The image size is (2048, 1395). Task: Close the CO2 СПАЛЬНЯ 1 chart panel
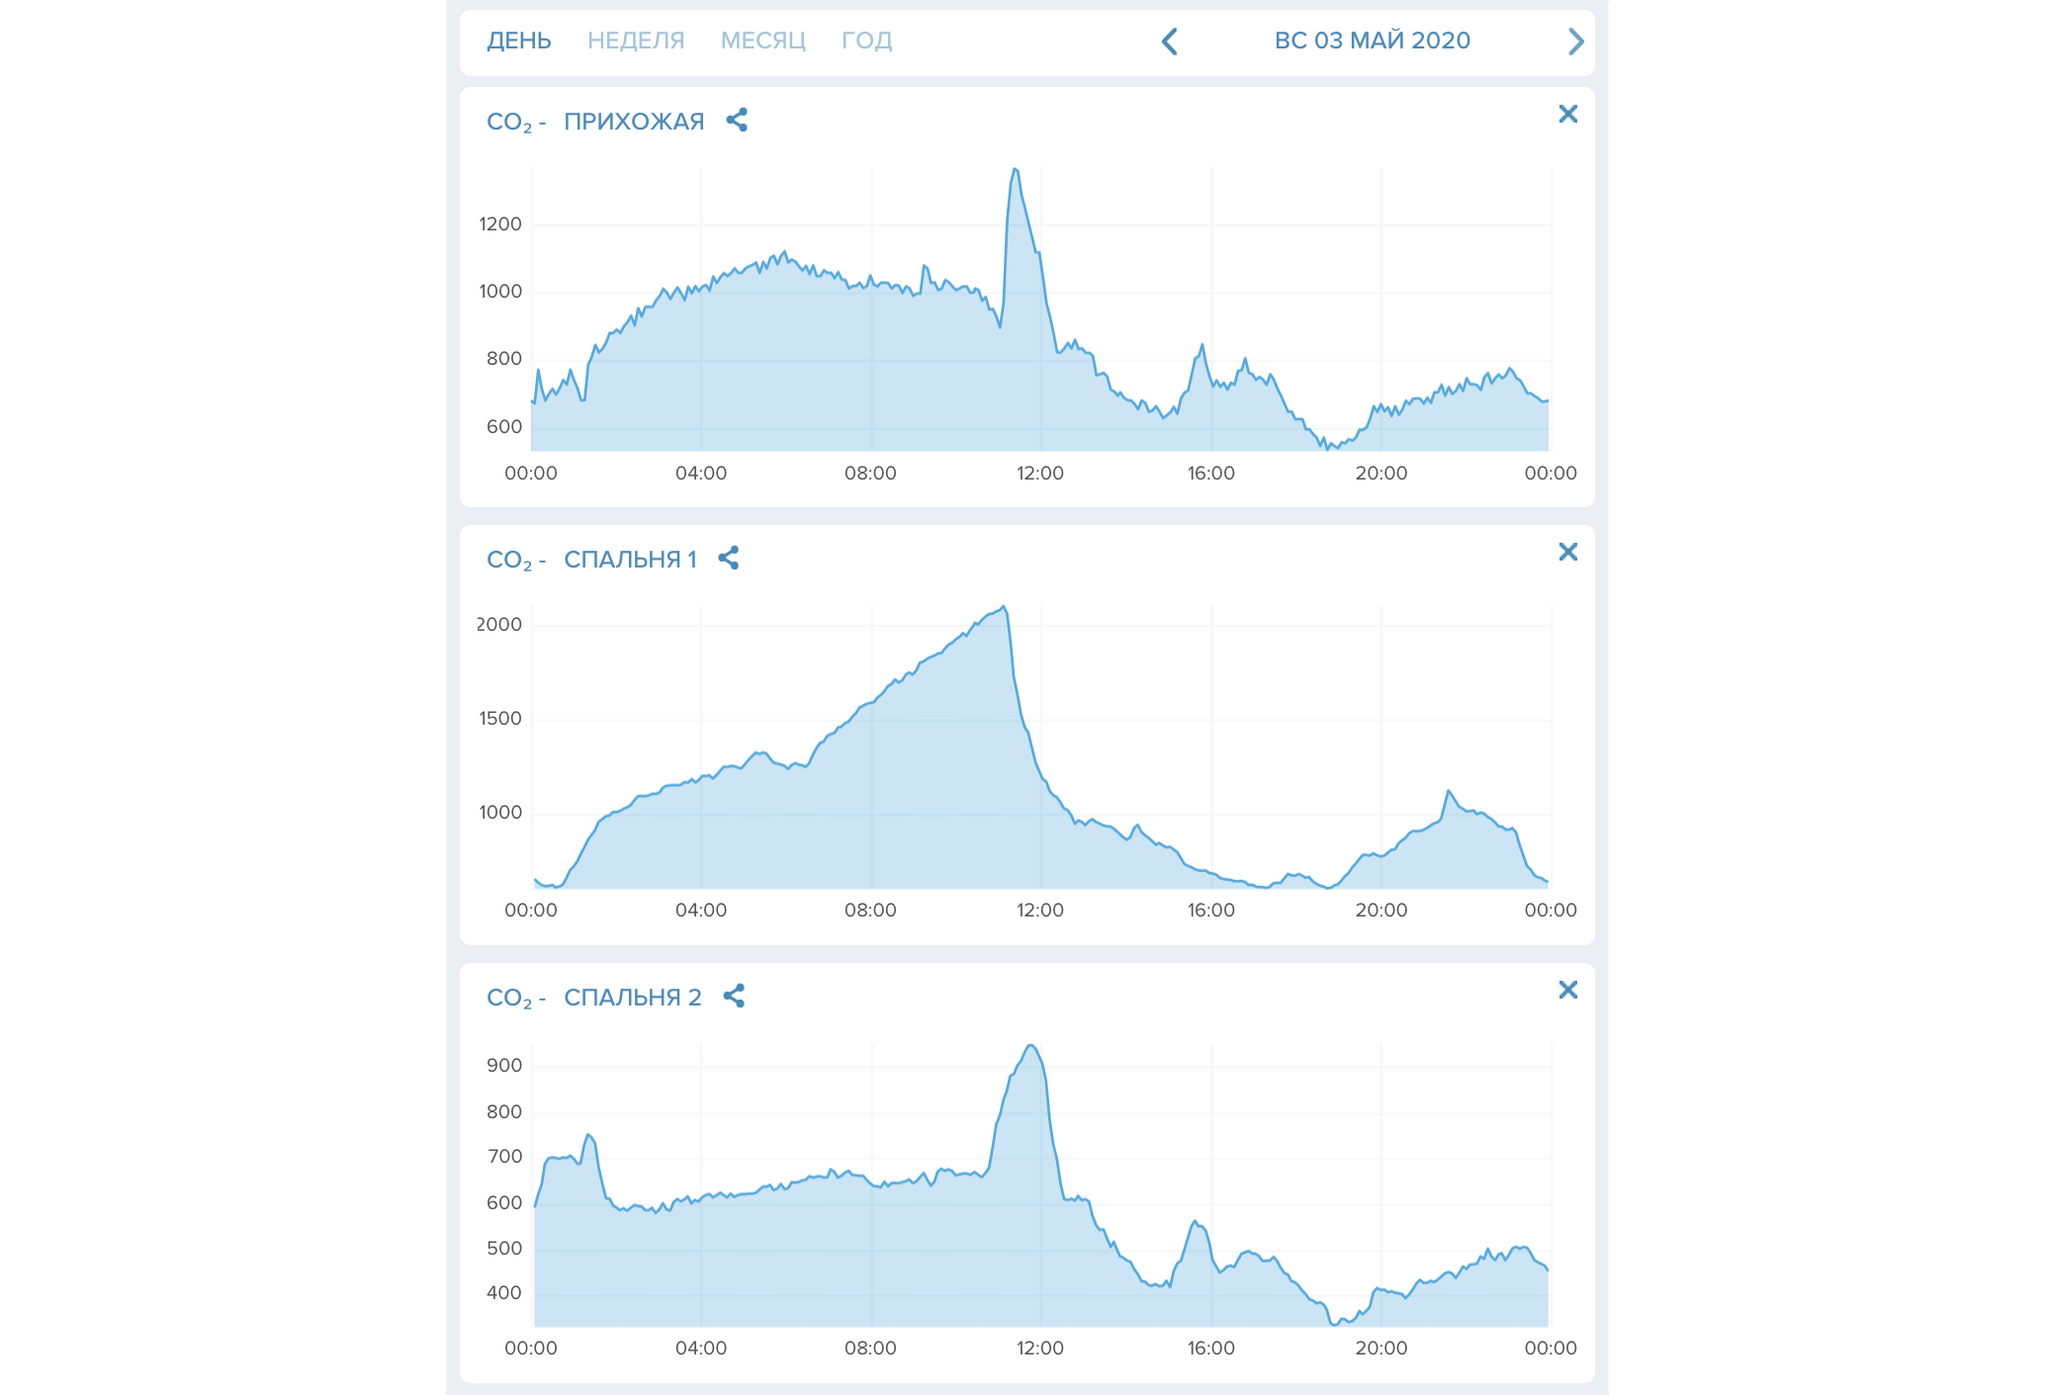click(1568, 552)
